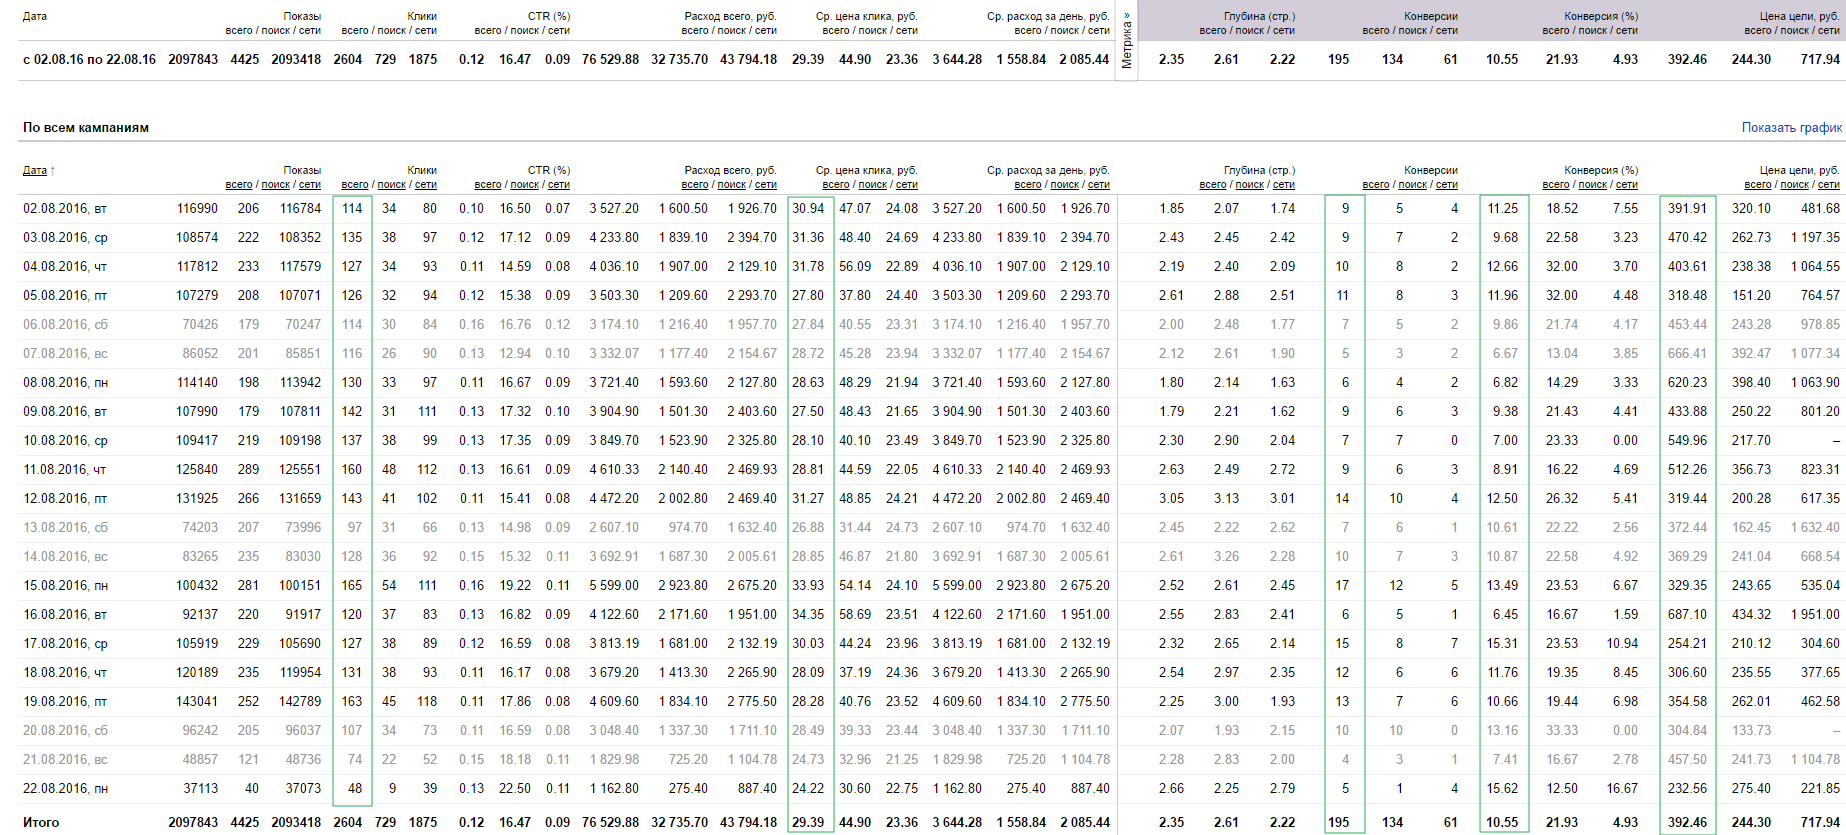Sort by Цена цели, руб. поиск link, campaigns table
1846x835 pixels.
(1795, 185)
